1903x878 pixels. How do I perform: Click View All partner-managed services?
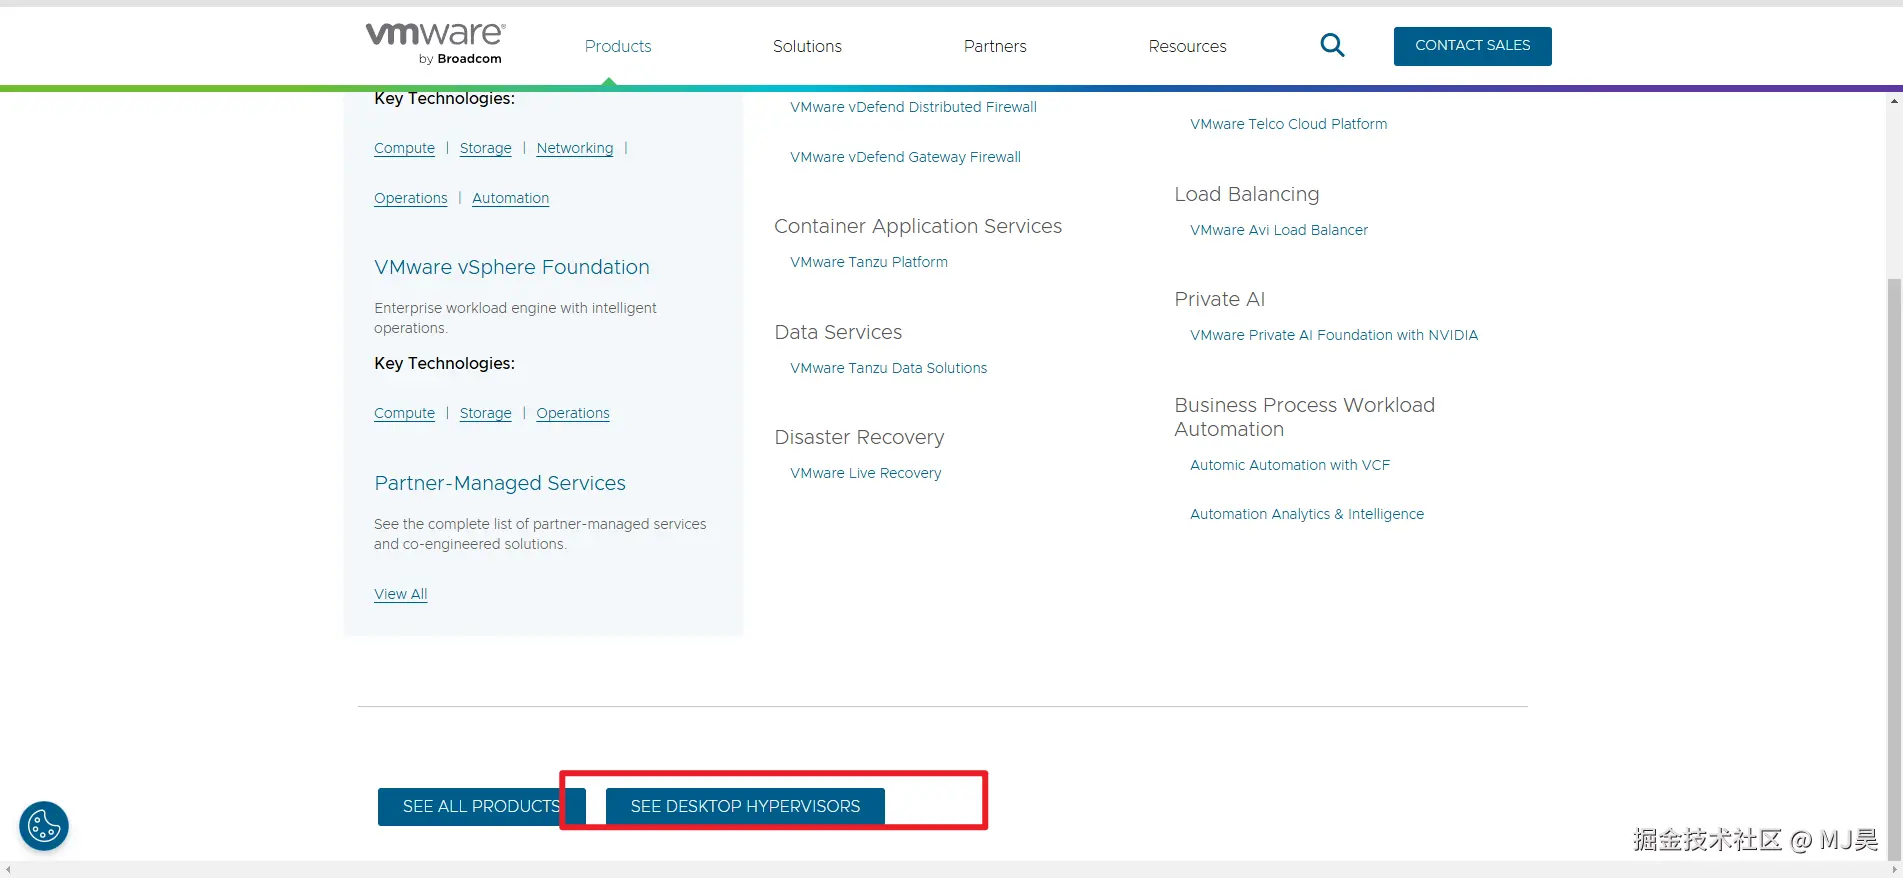(400, 594)
